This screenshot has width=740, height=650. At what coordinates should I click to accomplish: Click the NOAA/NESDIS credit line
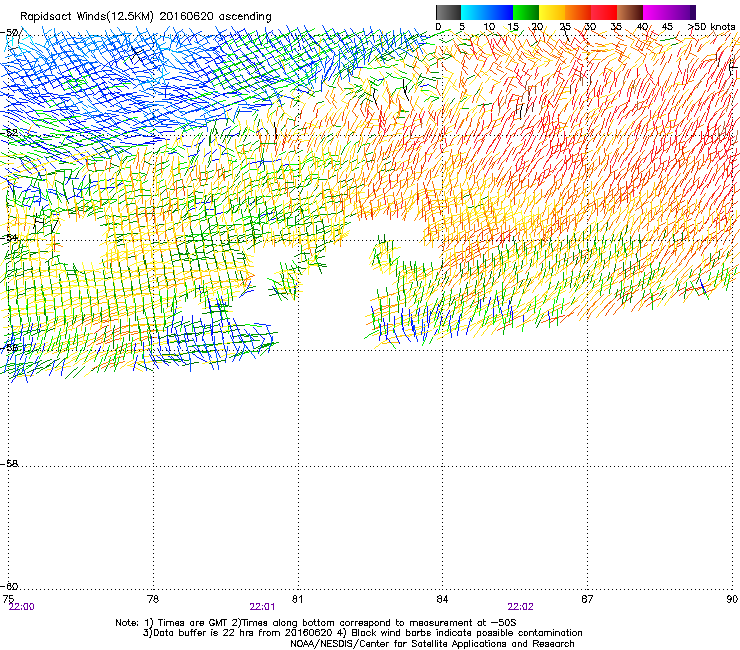point(432,643)
